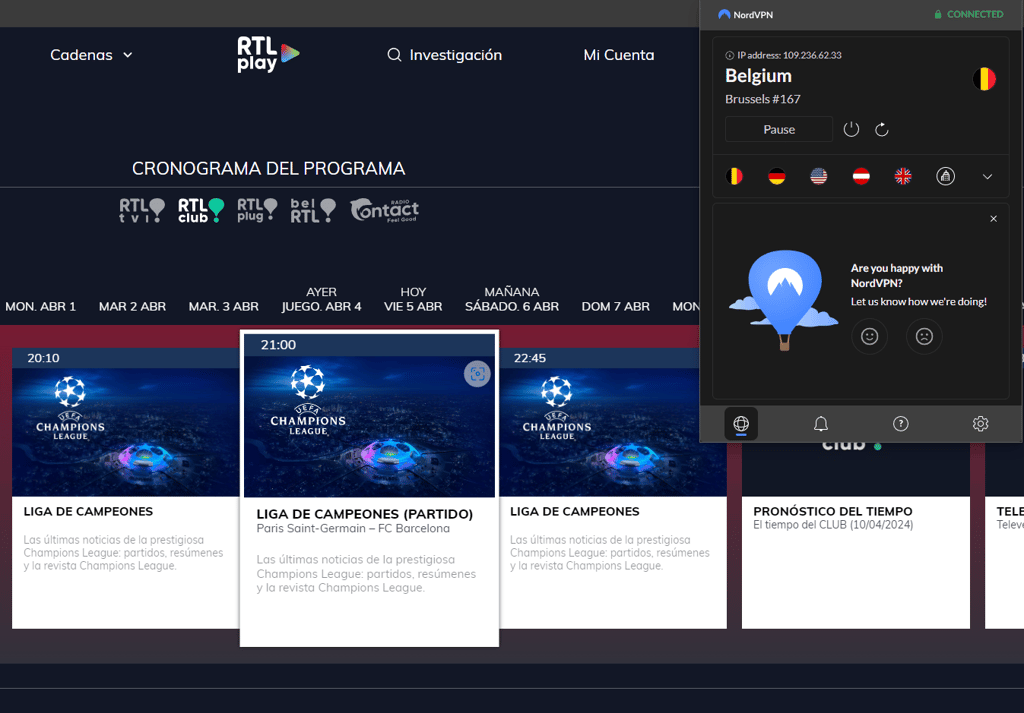
Task: Click the NordVPN title logo
Action: pos(745,14)
